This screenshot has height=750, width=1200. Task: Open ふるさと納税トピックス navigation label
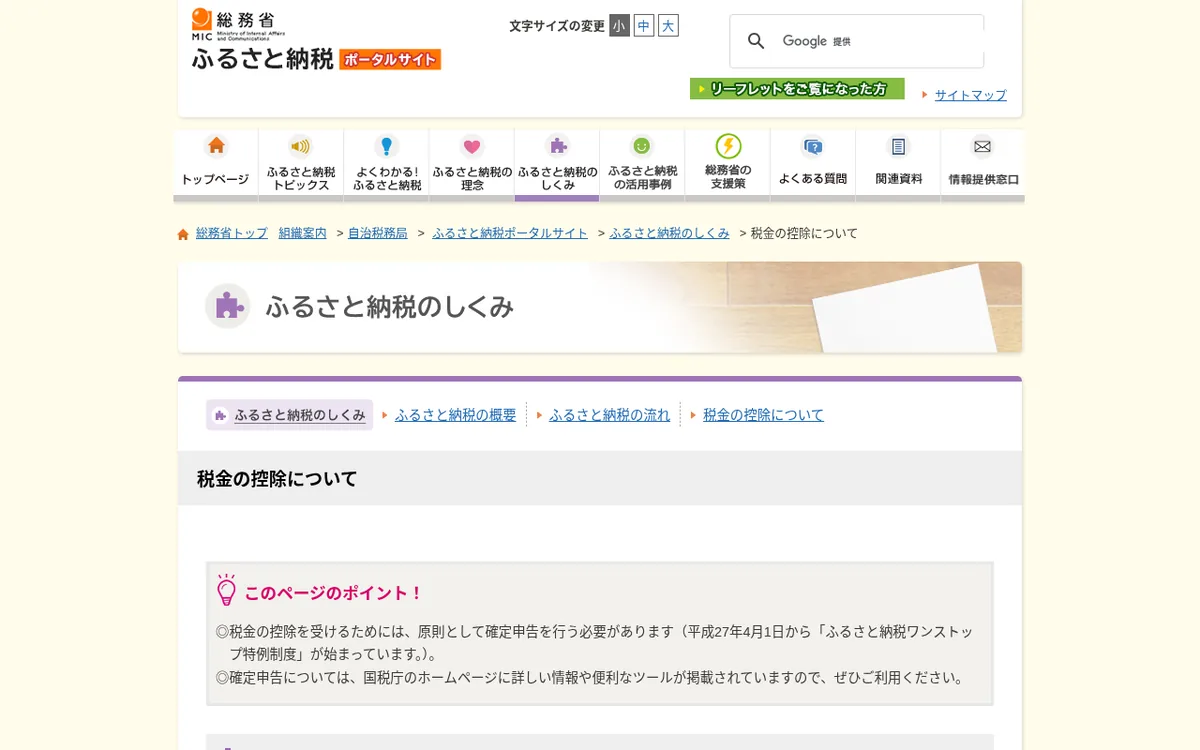(x=301, y=179)
